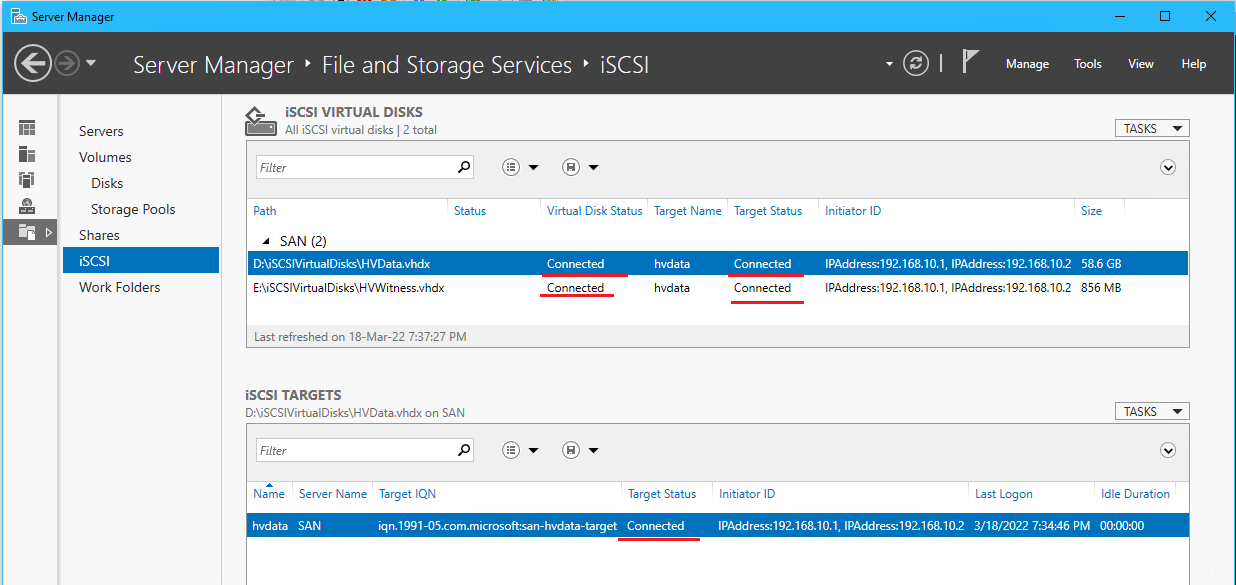Refresh Server Manager with the refresh icon
The height and width of the screenshot is (585, 1236).
pos(916,64)
